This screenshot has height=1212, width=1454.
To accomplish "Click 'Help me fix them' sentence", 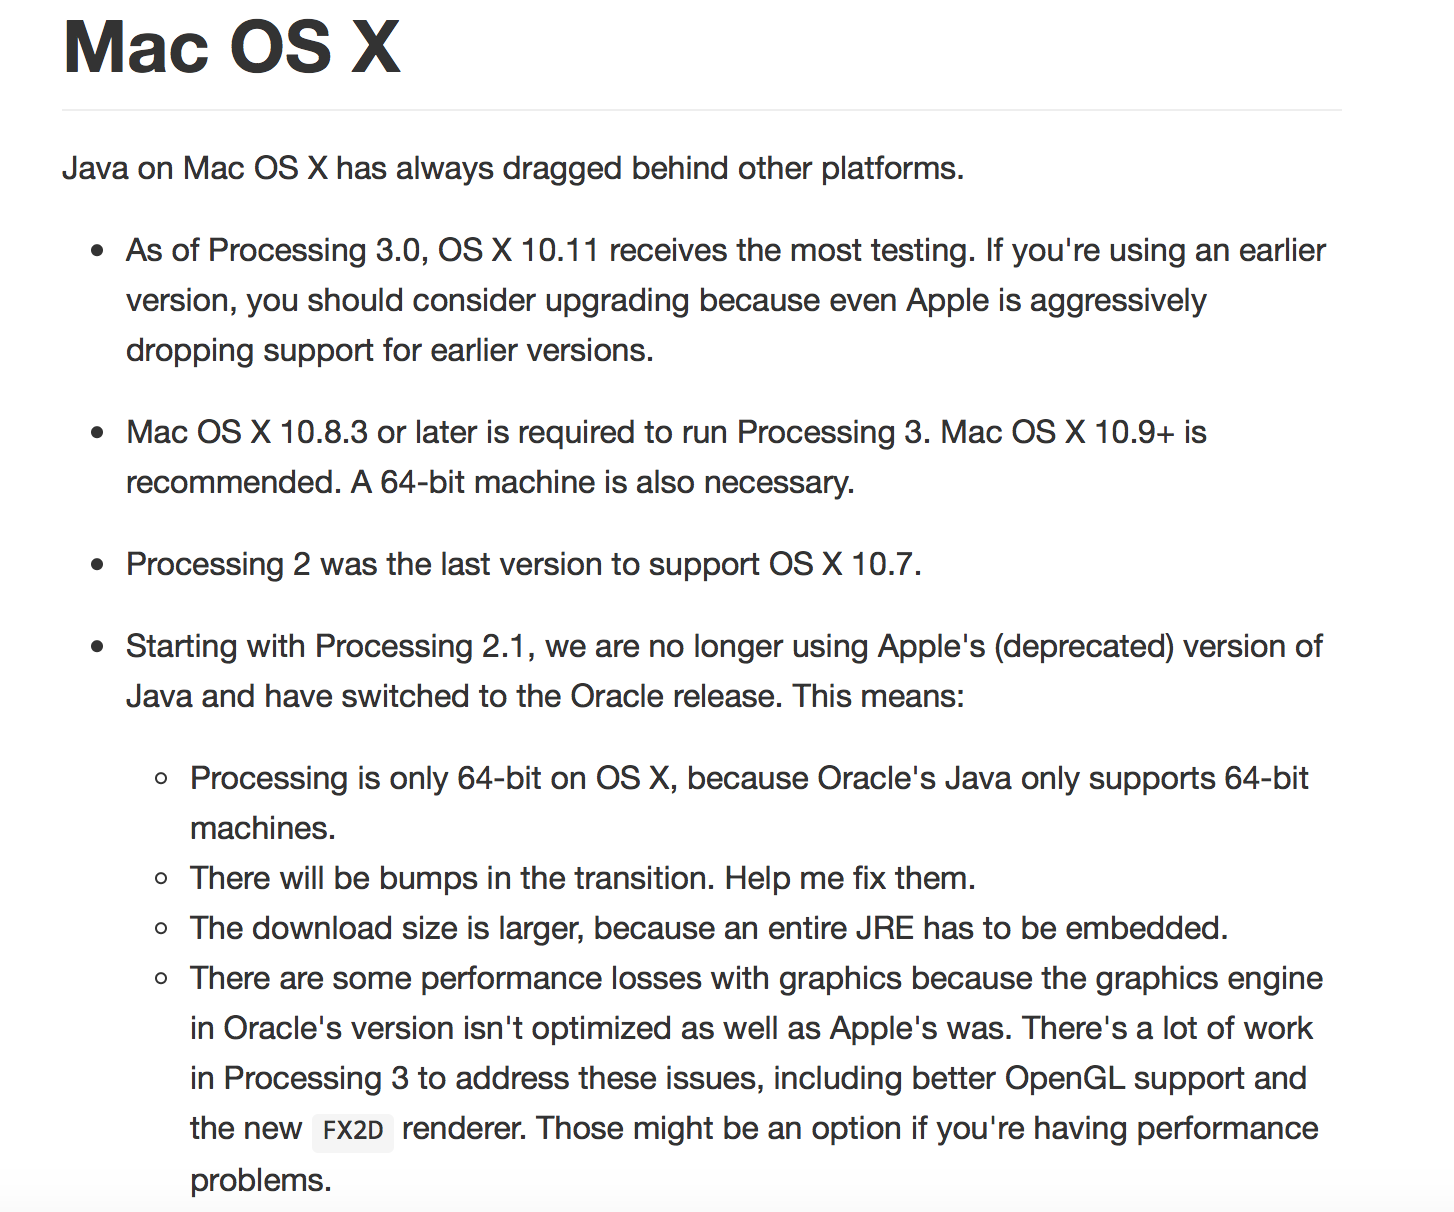I will click(849, 878).
